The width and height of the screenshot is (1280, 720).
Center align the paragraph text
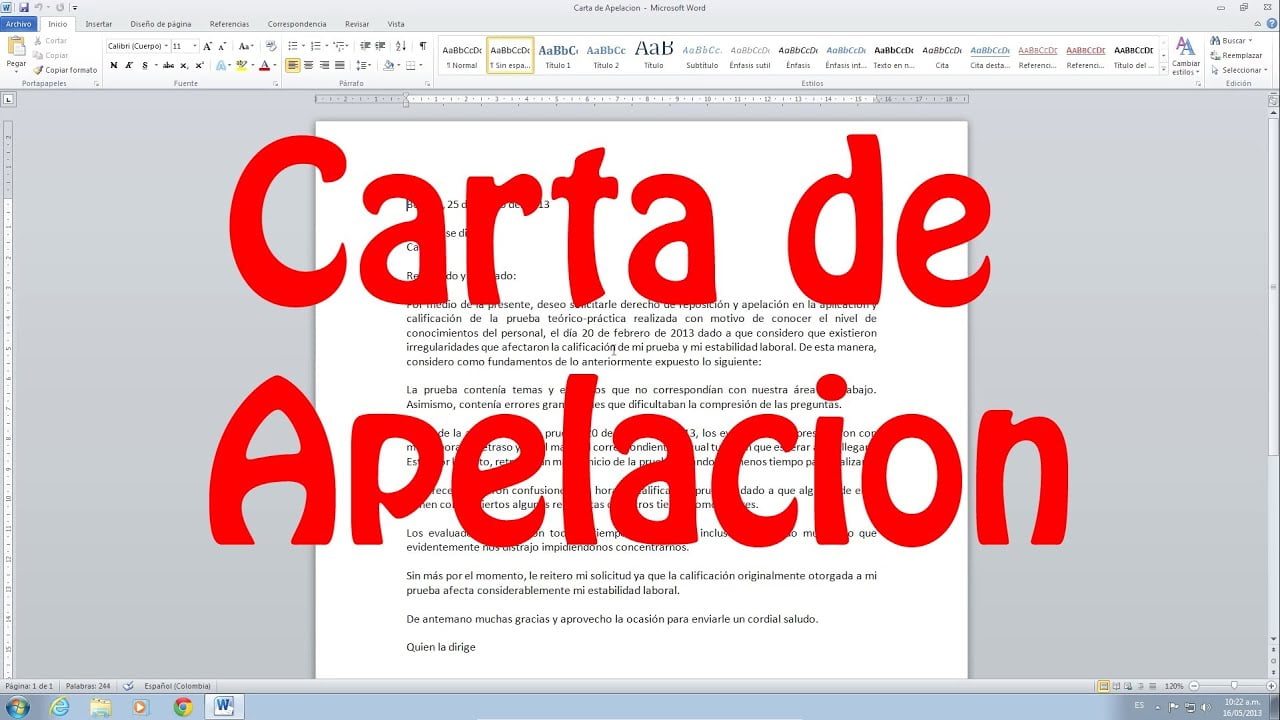pos(309,65)
